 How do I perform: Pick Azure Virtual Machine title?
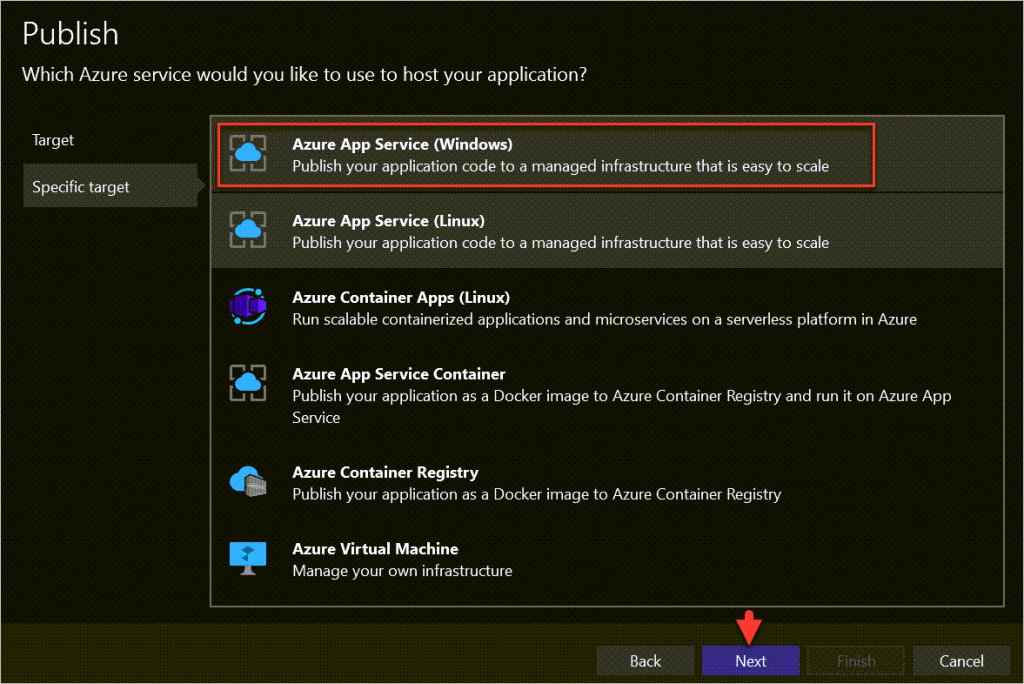coord(376,549)
